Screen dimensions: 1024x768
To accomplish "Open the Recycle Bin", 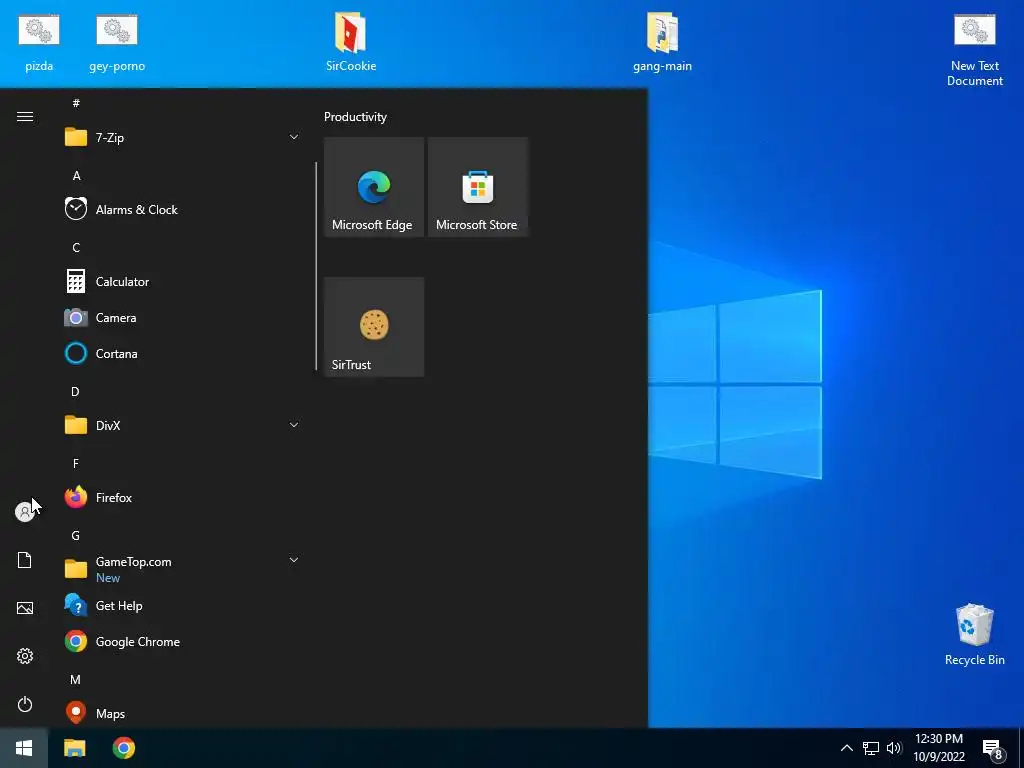I will click(x=974, y=634).
